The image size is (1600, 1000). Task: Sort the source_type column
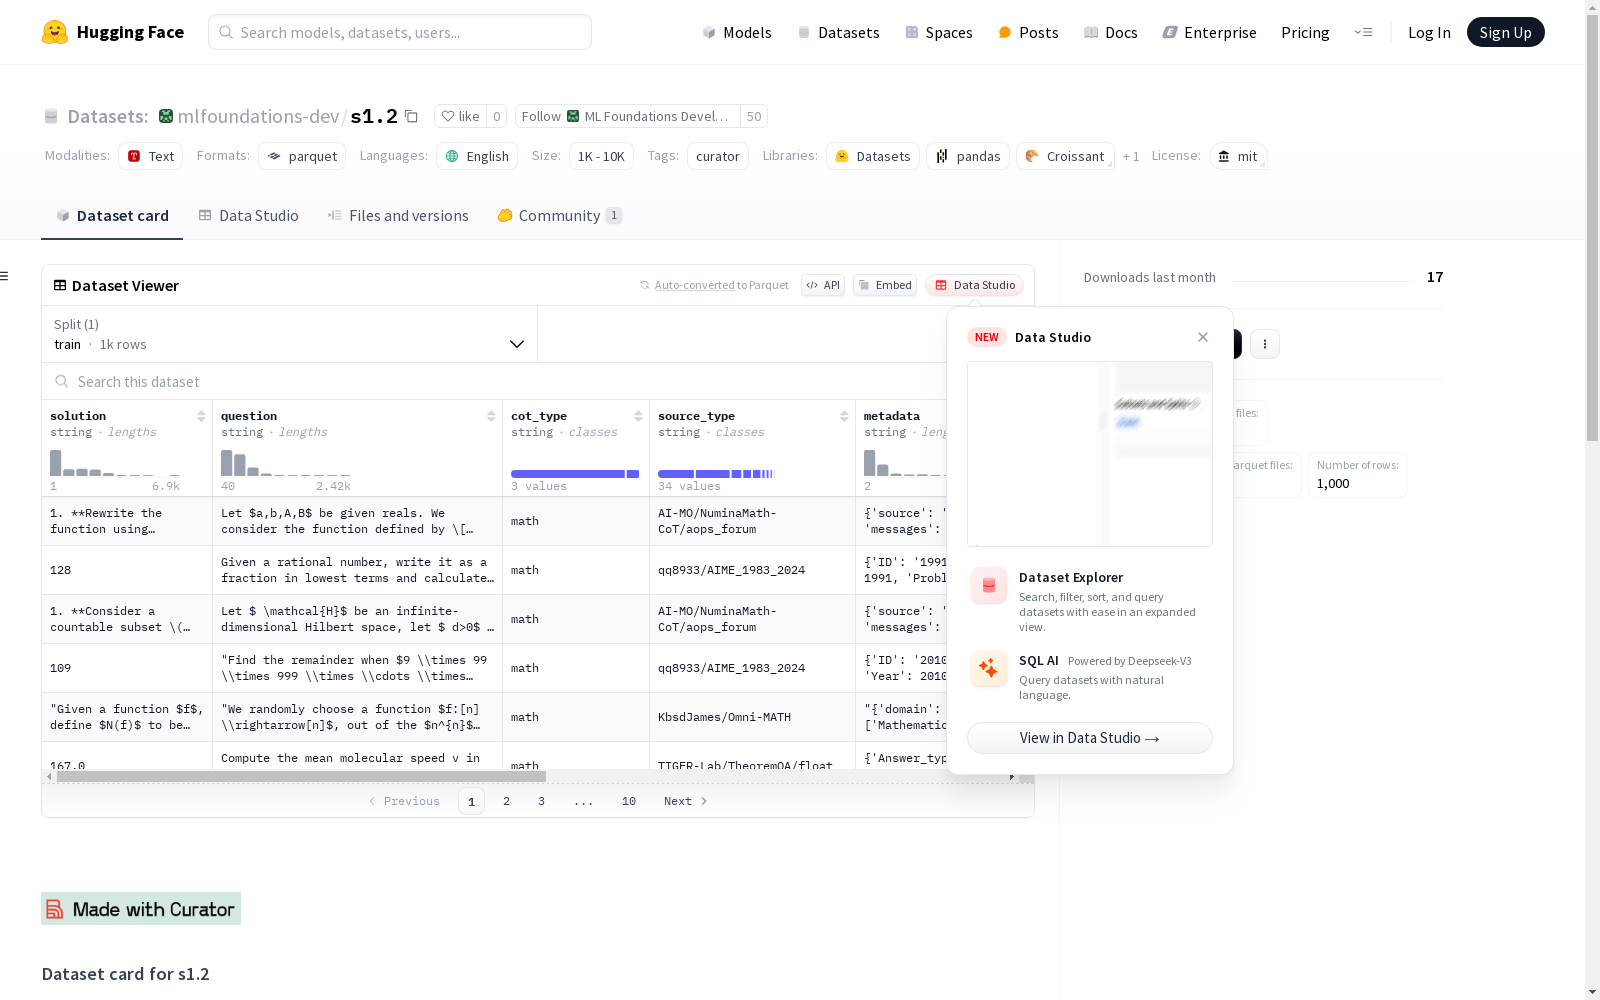coord(844,416)
